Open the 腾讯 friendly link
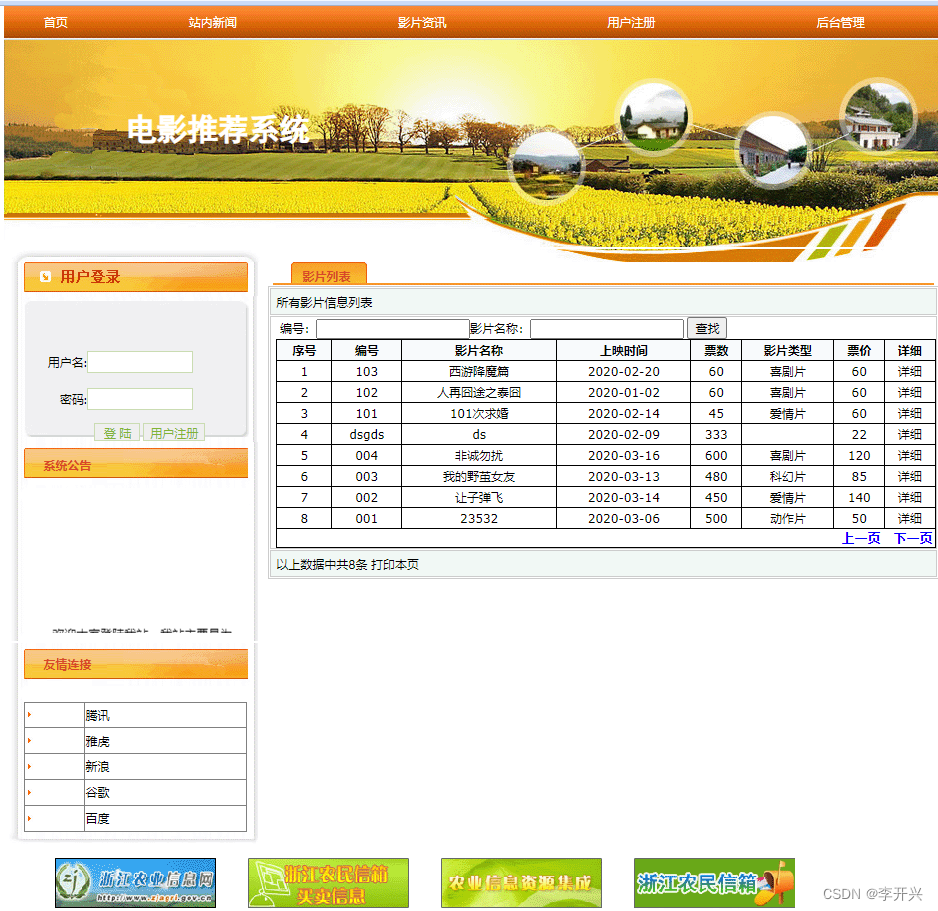 coord(98,715)
